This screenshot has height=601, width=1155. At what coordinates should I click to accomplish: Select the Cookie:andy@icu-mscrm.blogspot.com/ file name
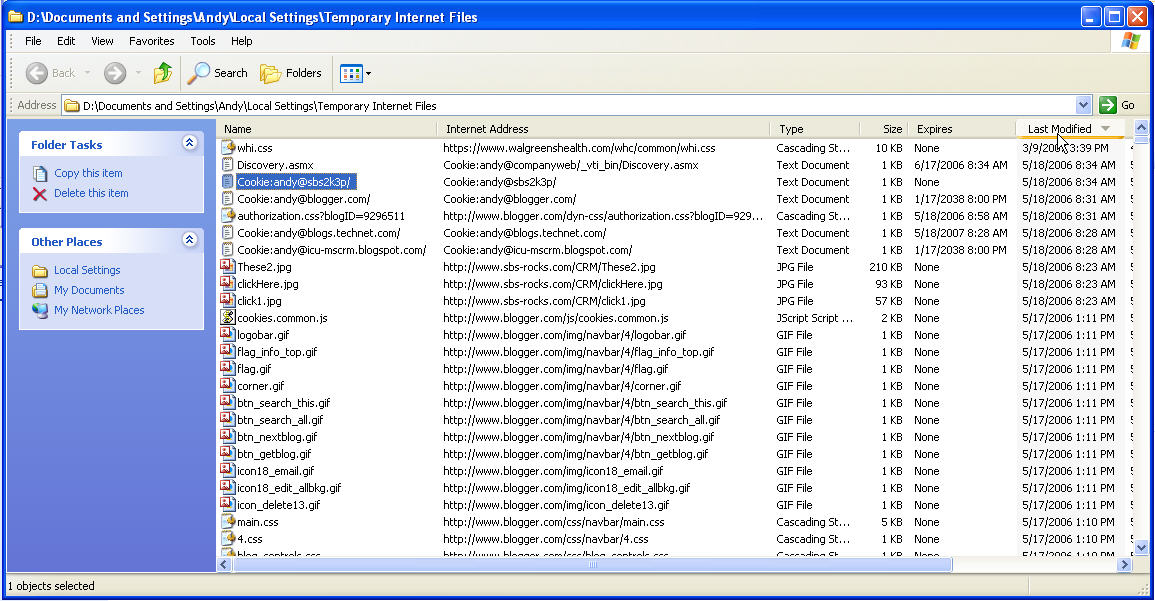tap(331, 250)
